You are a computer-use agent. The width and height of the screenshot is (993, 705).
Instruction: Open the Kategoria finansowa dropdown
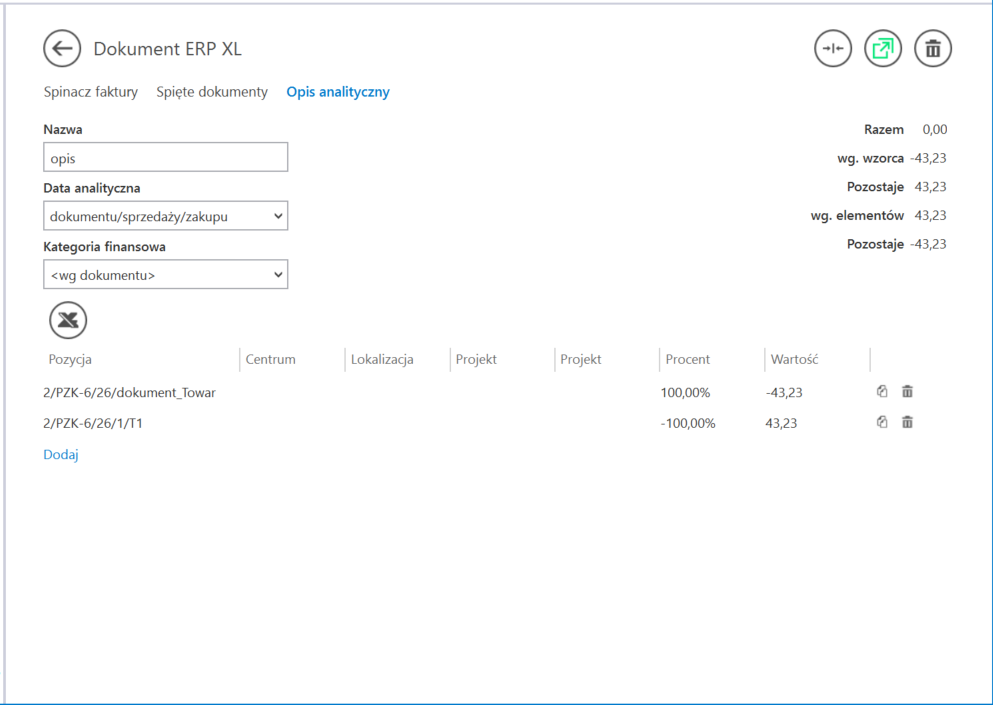tap(166, 275)
